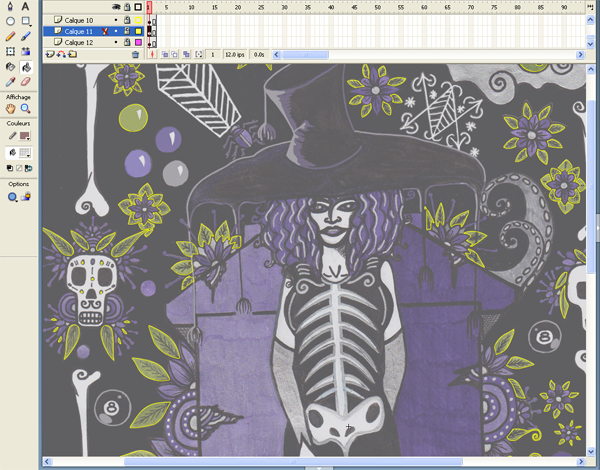Select the Calque 10 layer

pos(80,19)
